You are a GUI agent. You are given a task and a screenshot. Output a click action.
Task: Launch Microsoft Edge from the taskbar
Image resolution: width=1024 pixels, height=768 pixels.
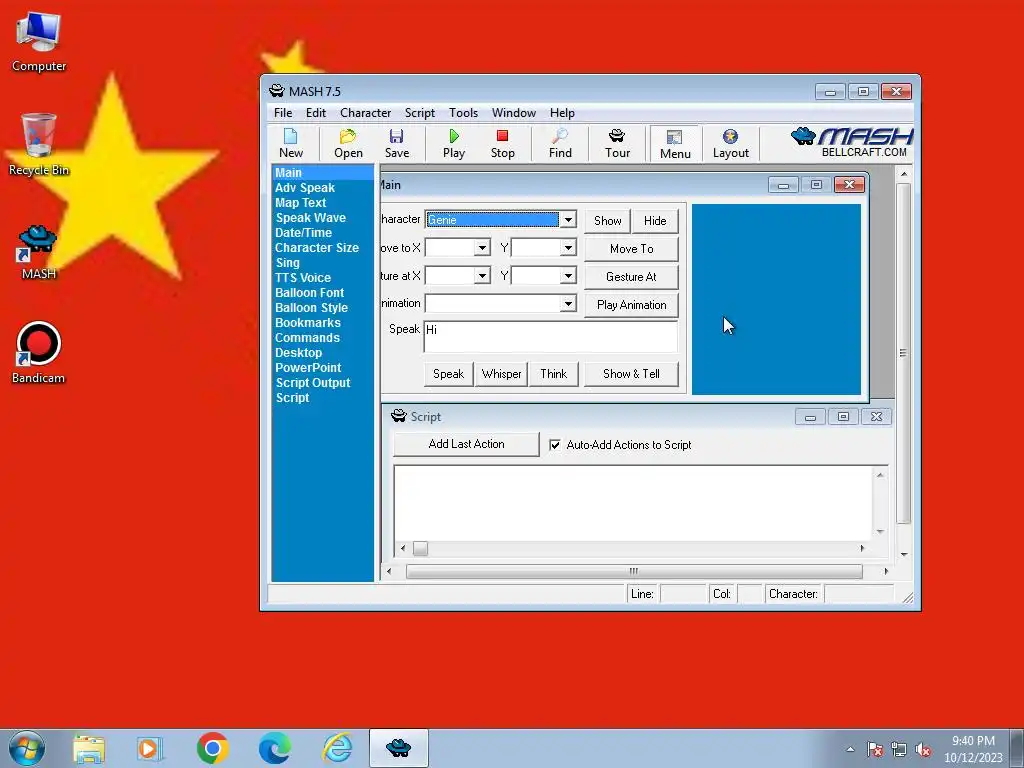(275, 748)
